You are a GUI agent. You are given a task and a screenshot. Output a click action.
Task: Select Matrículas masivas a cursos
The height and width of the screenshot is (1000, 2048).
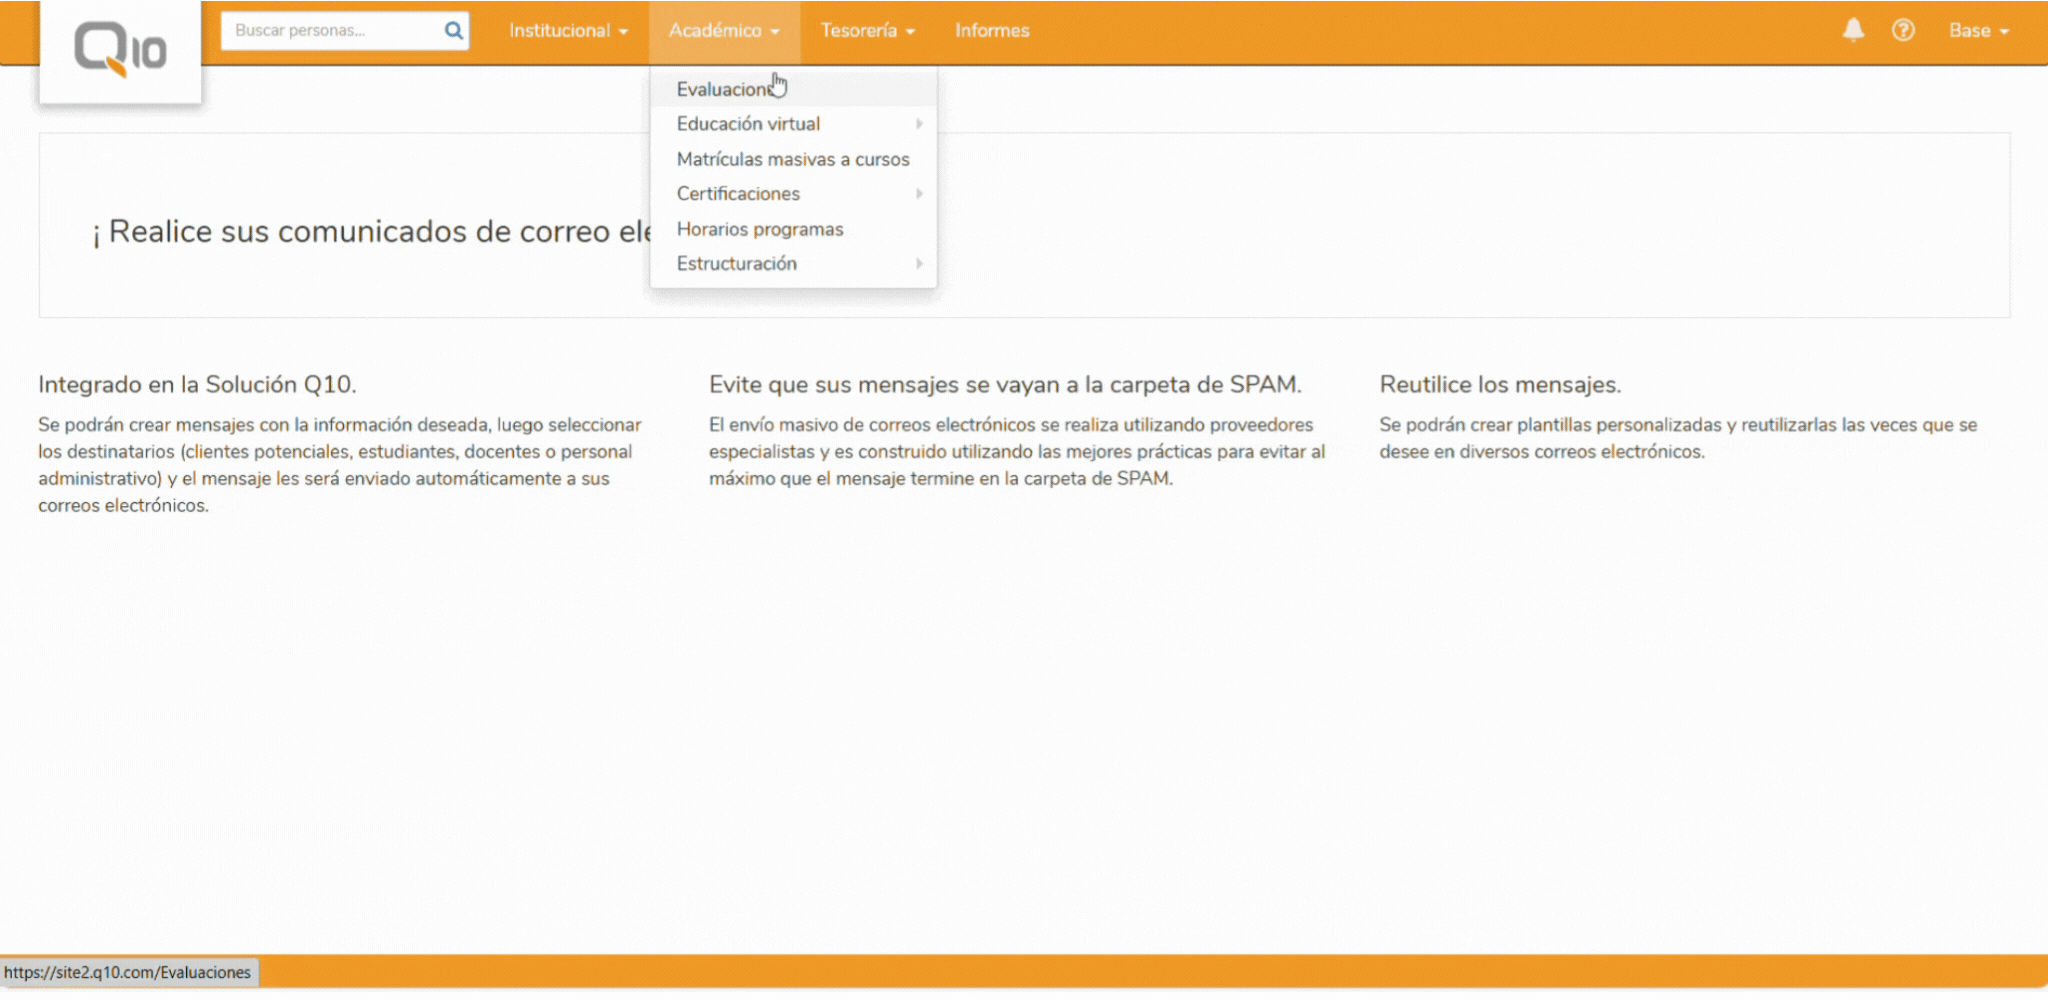coord(793,158)
